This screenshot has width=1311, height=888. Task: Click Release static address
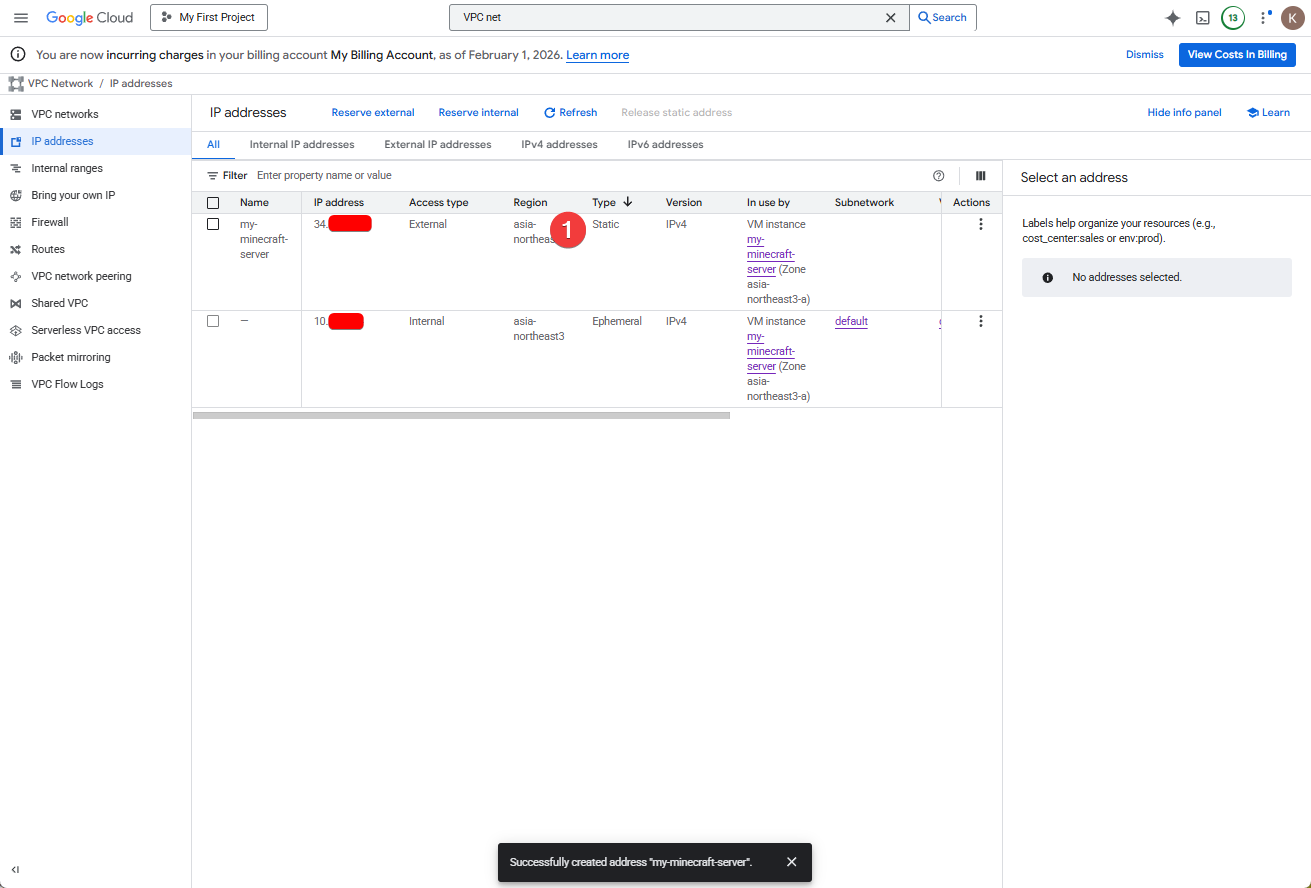coord(677,113)
